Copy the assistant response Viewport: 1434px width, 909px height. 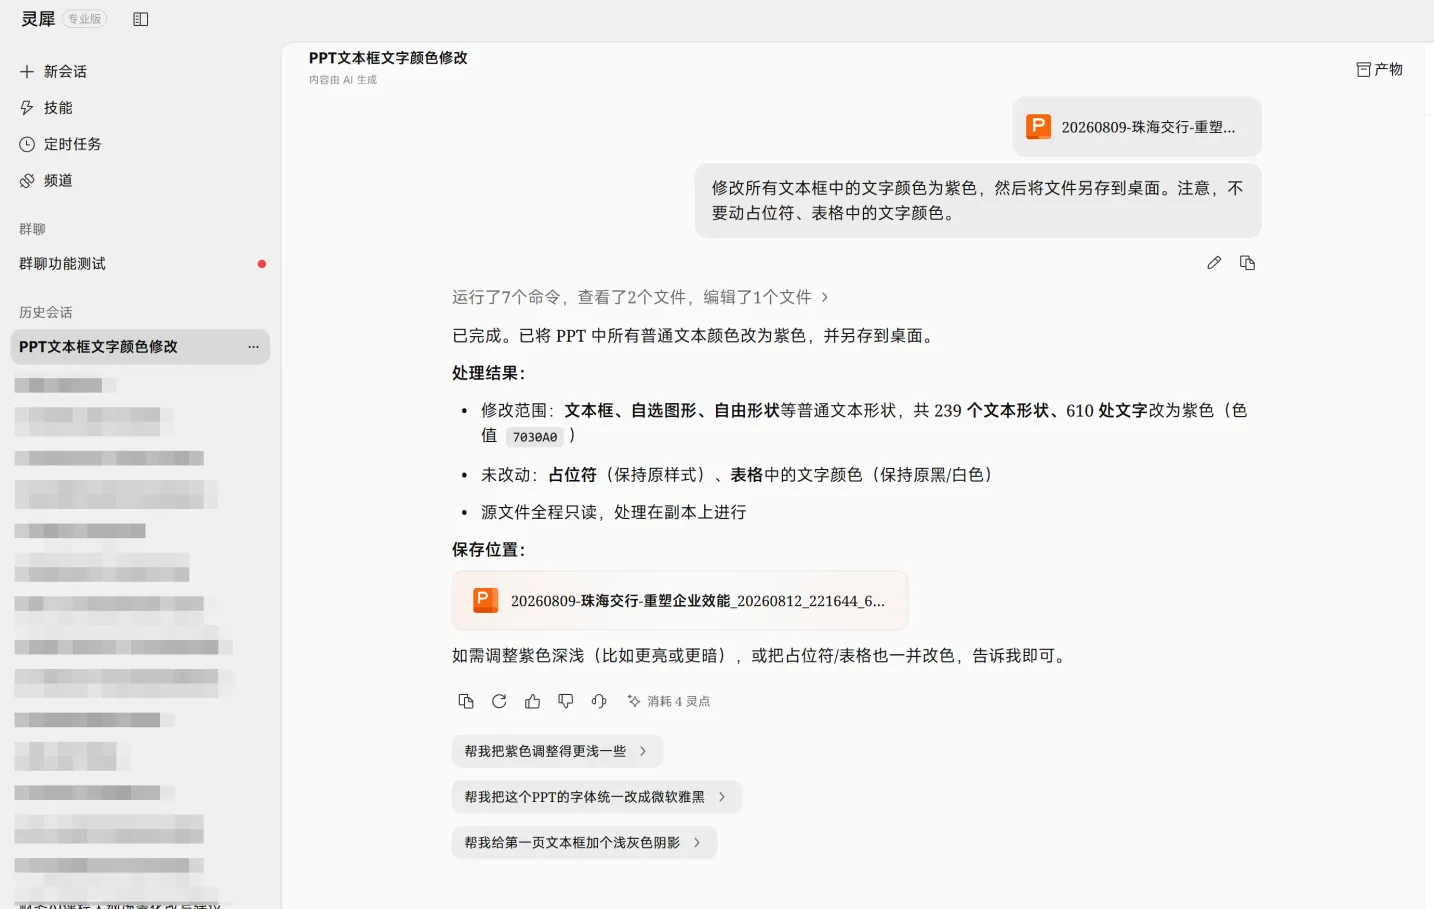pos(466,701)
